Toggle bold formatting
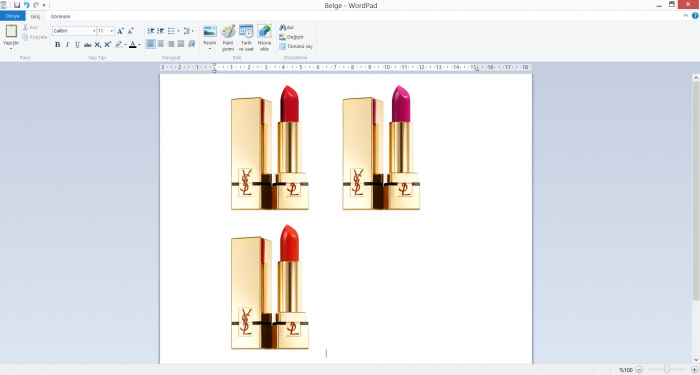 tap(58, 44)
